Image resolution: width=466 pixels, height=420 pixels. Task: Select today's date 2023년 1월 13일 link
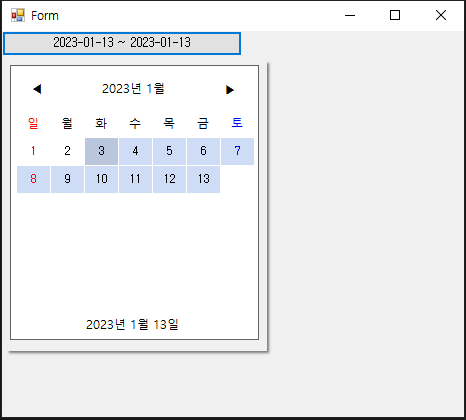(x=132, y=324)
